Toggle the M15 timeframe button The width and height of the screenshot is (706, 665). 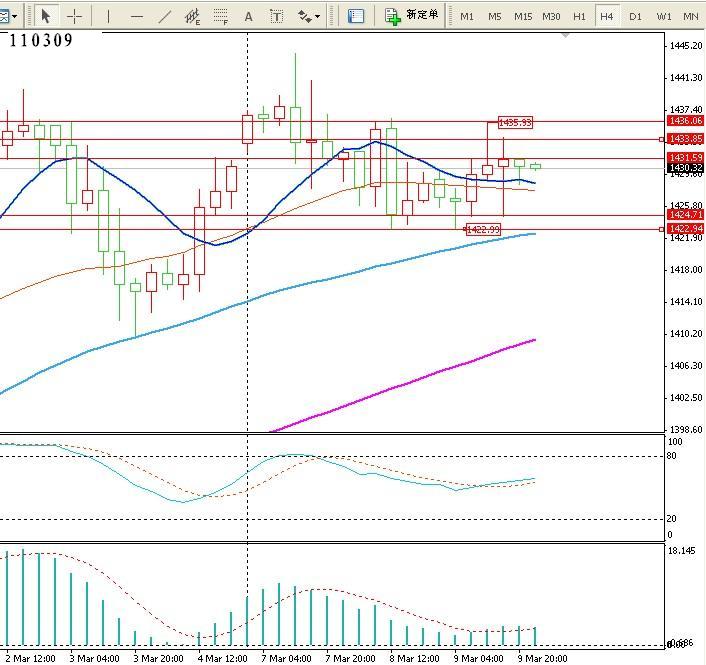[522, 16]
